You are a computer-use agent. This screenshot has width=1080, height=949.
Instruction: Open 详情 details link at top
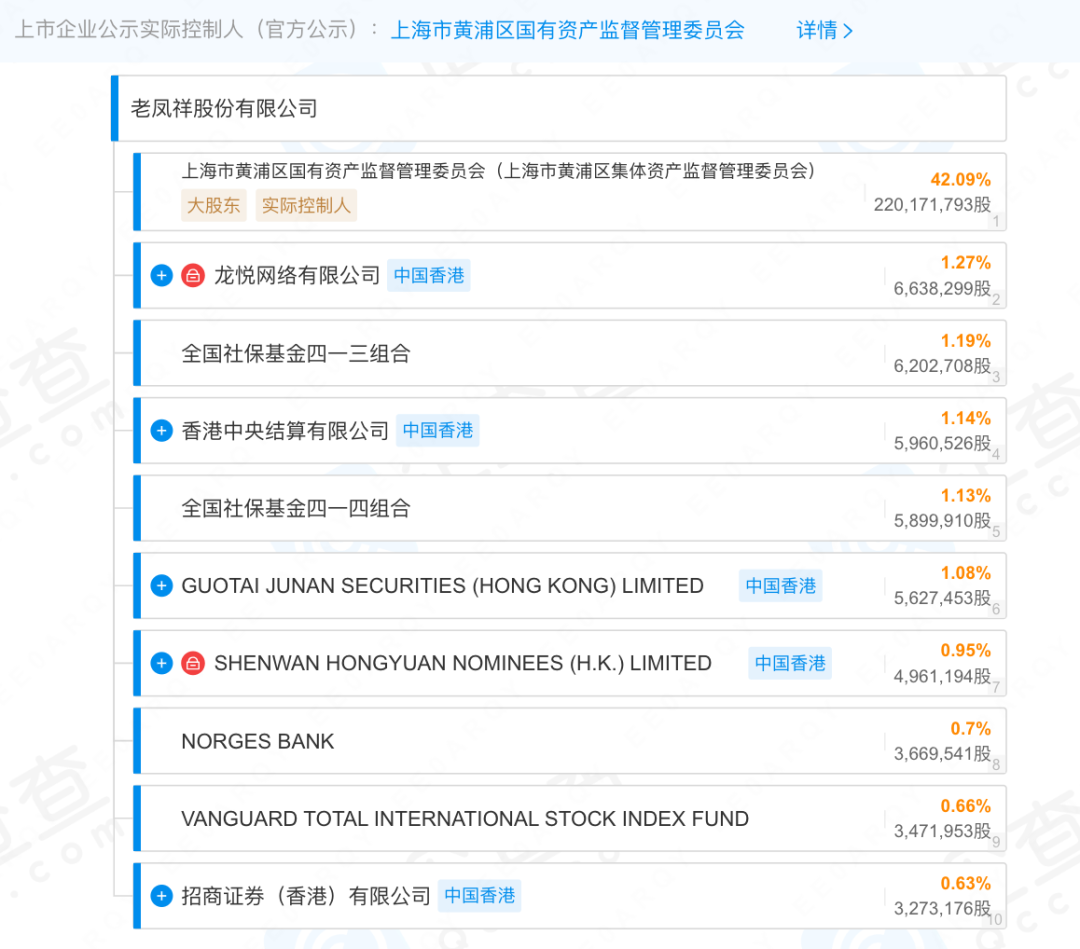[x=824, y=30]
